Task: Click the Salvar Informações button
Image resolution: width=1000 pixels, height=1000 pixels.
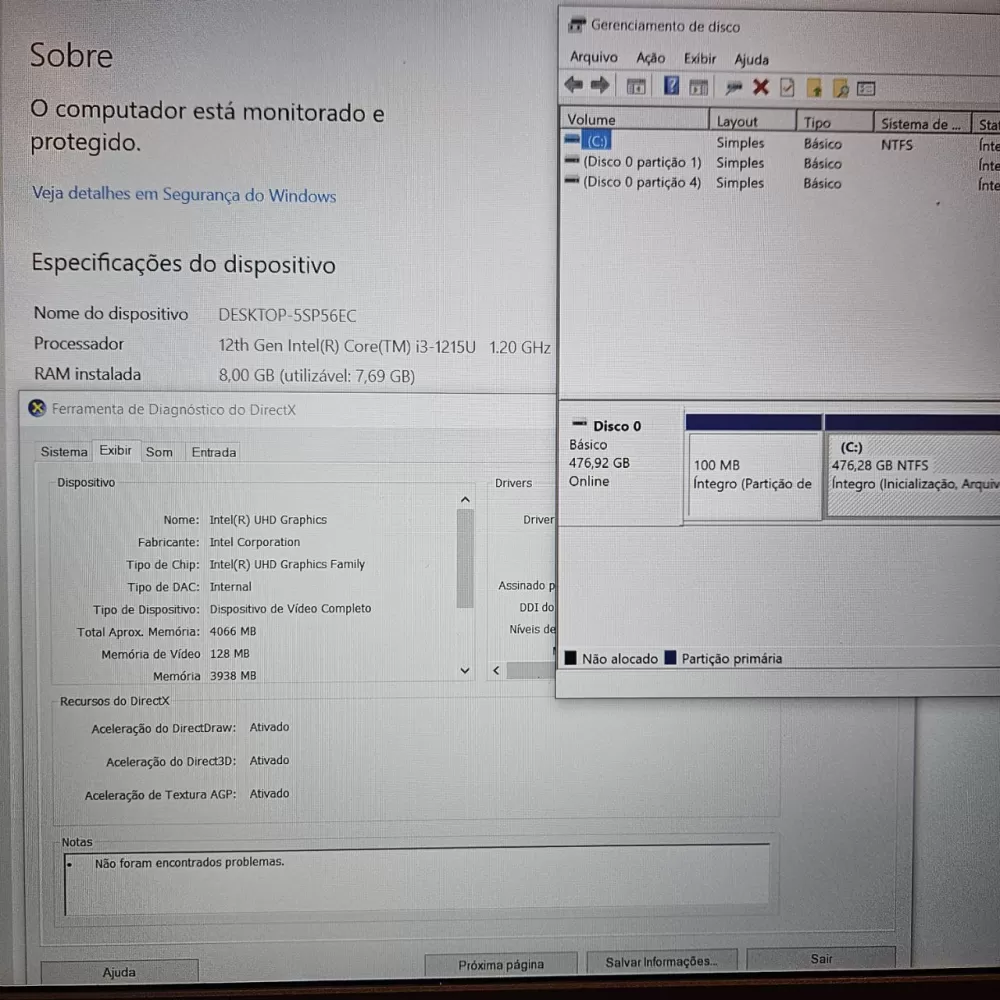Action: [661, 962]
